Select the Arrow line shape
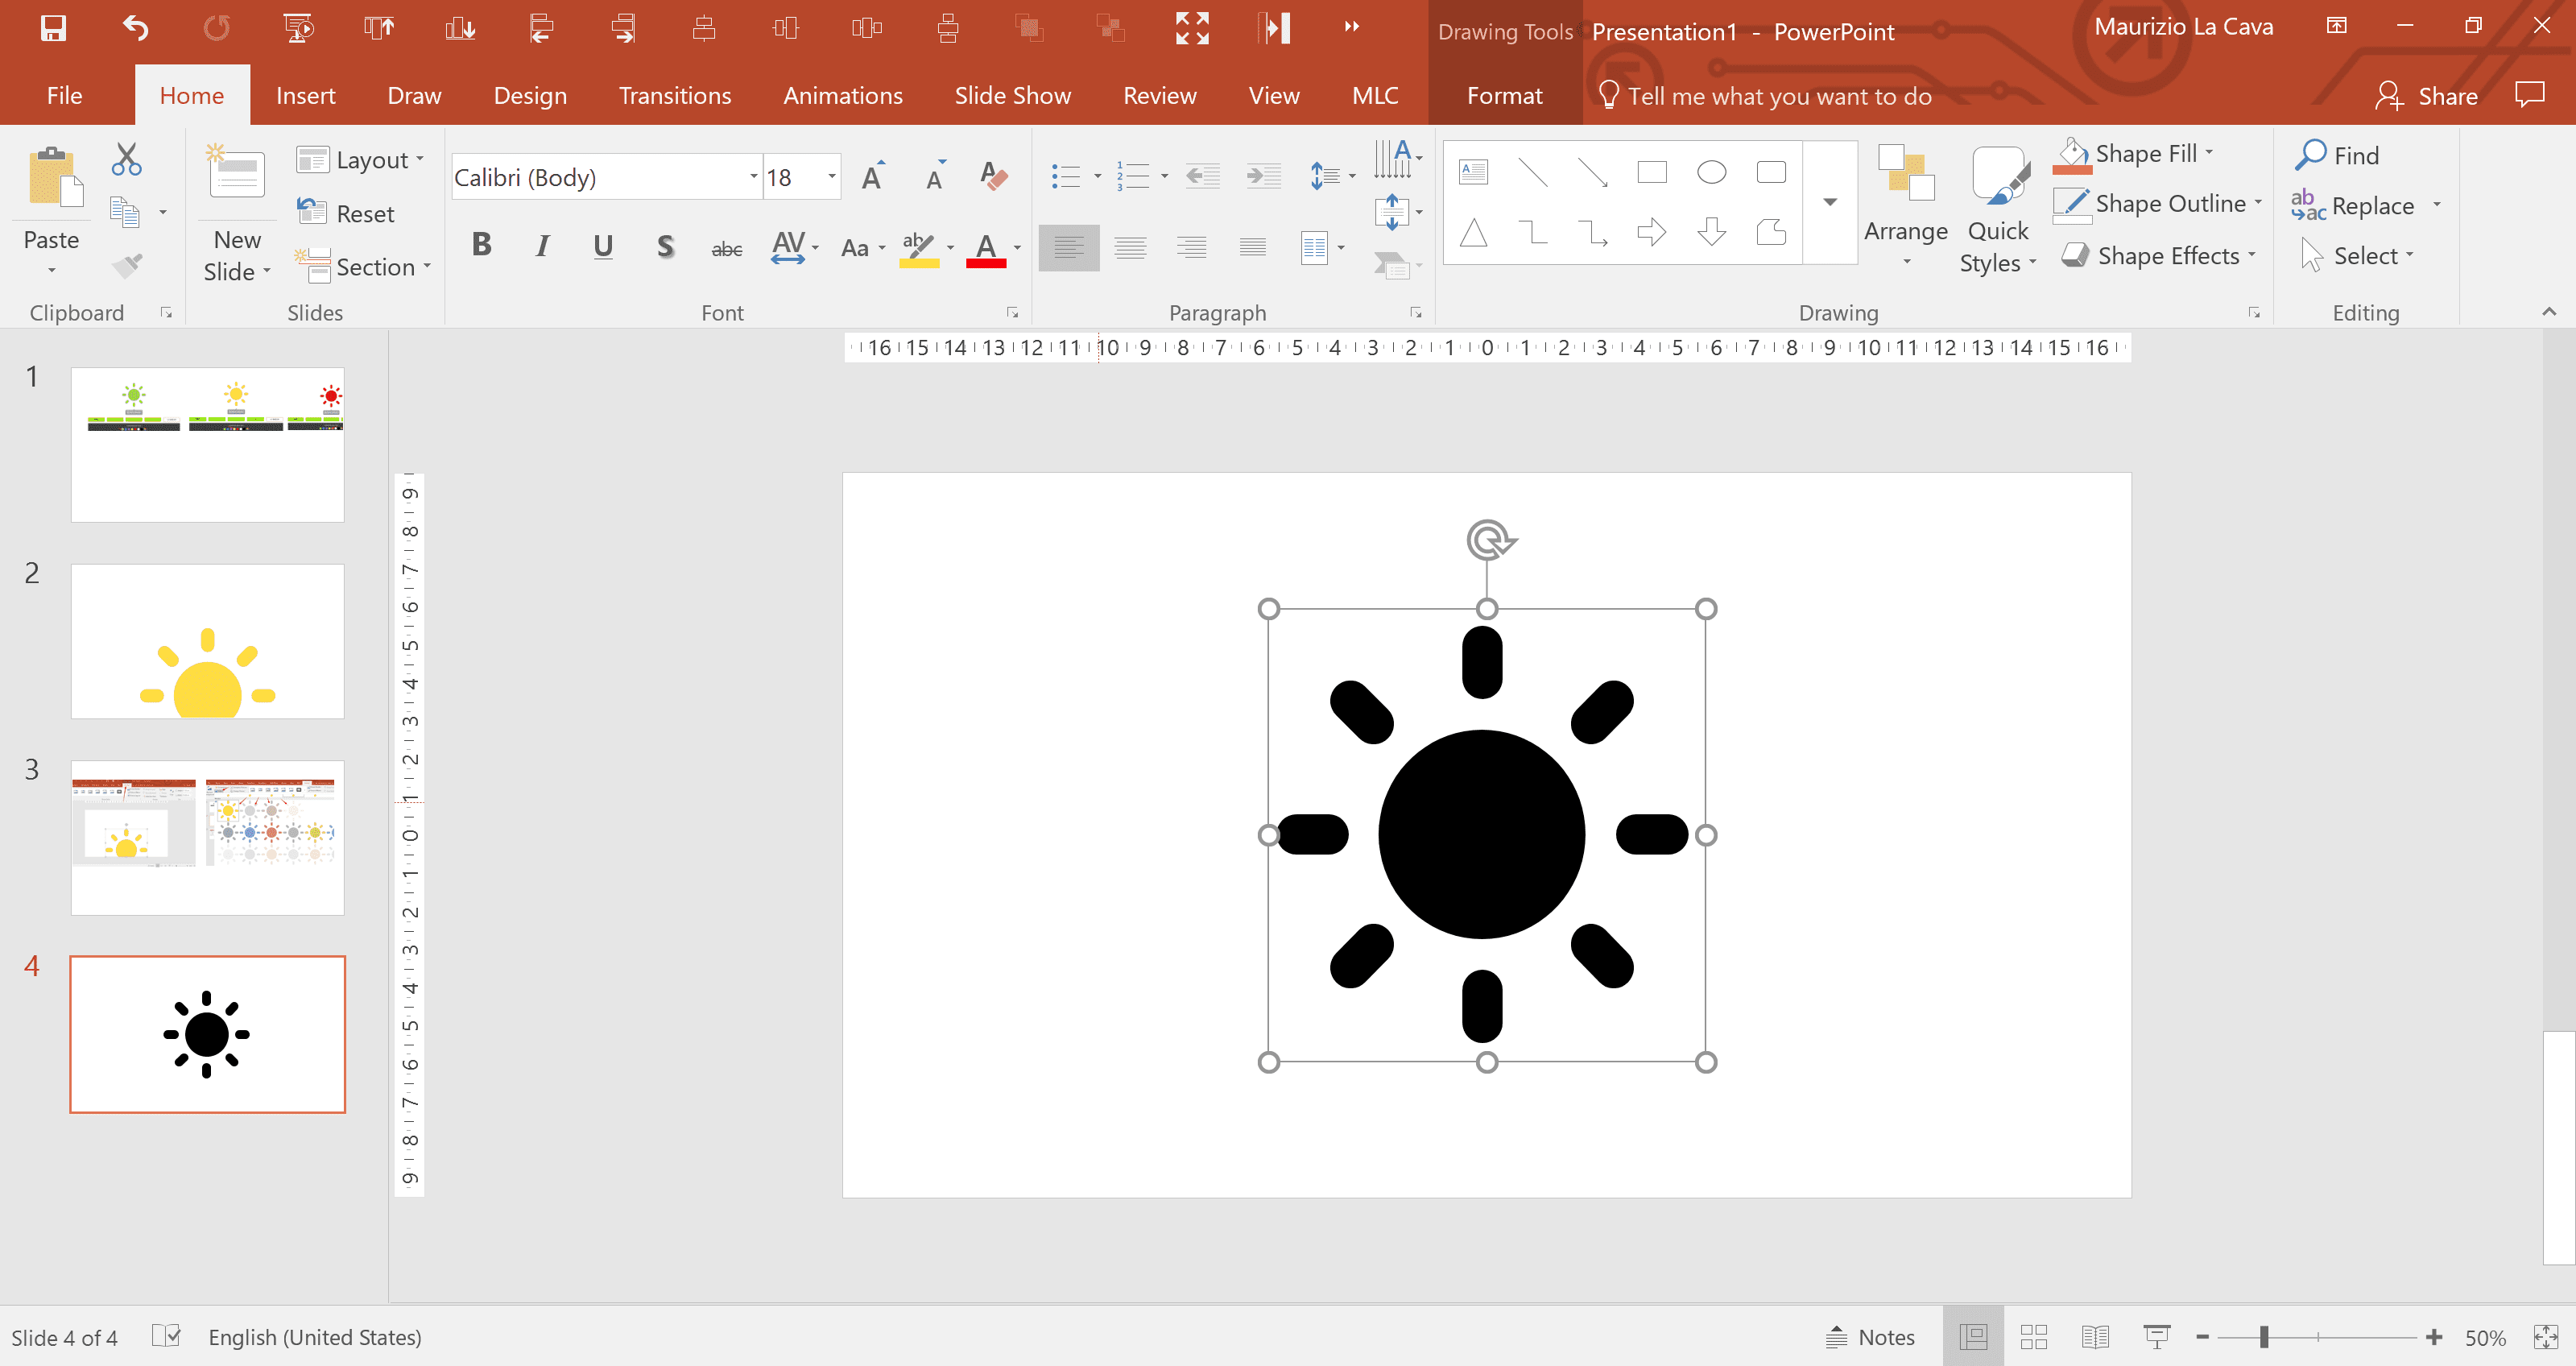 coord(1594,171)
